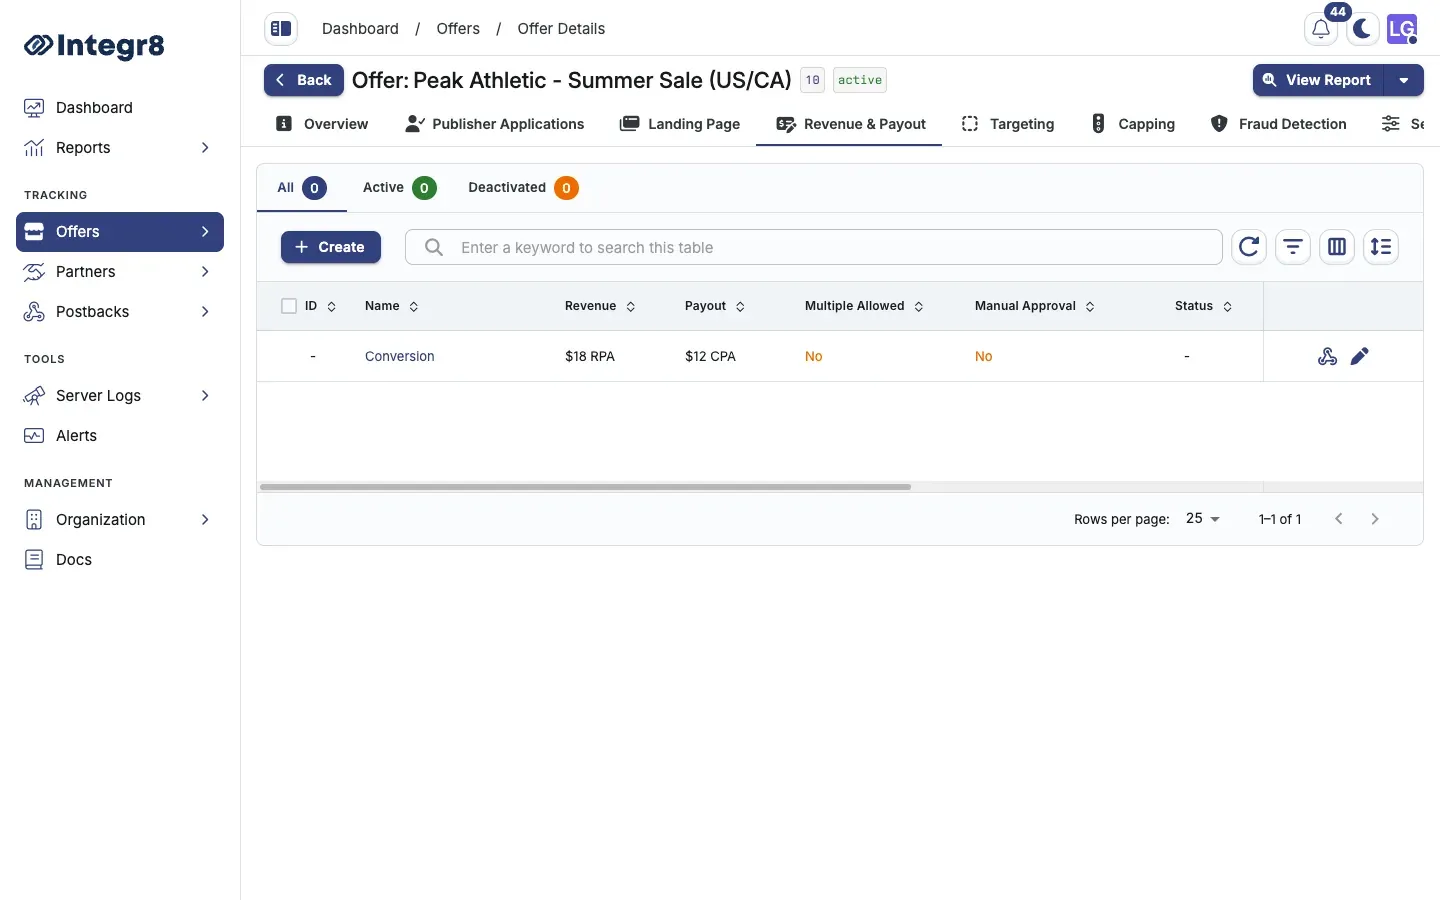The height and width of the screenshot is (900, 1440).
Task: Edit the Conversion row with pencil icon
Action: (1360, 356)
